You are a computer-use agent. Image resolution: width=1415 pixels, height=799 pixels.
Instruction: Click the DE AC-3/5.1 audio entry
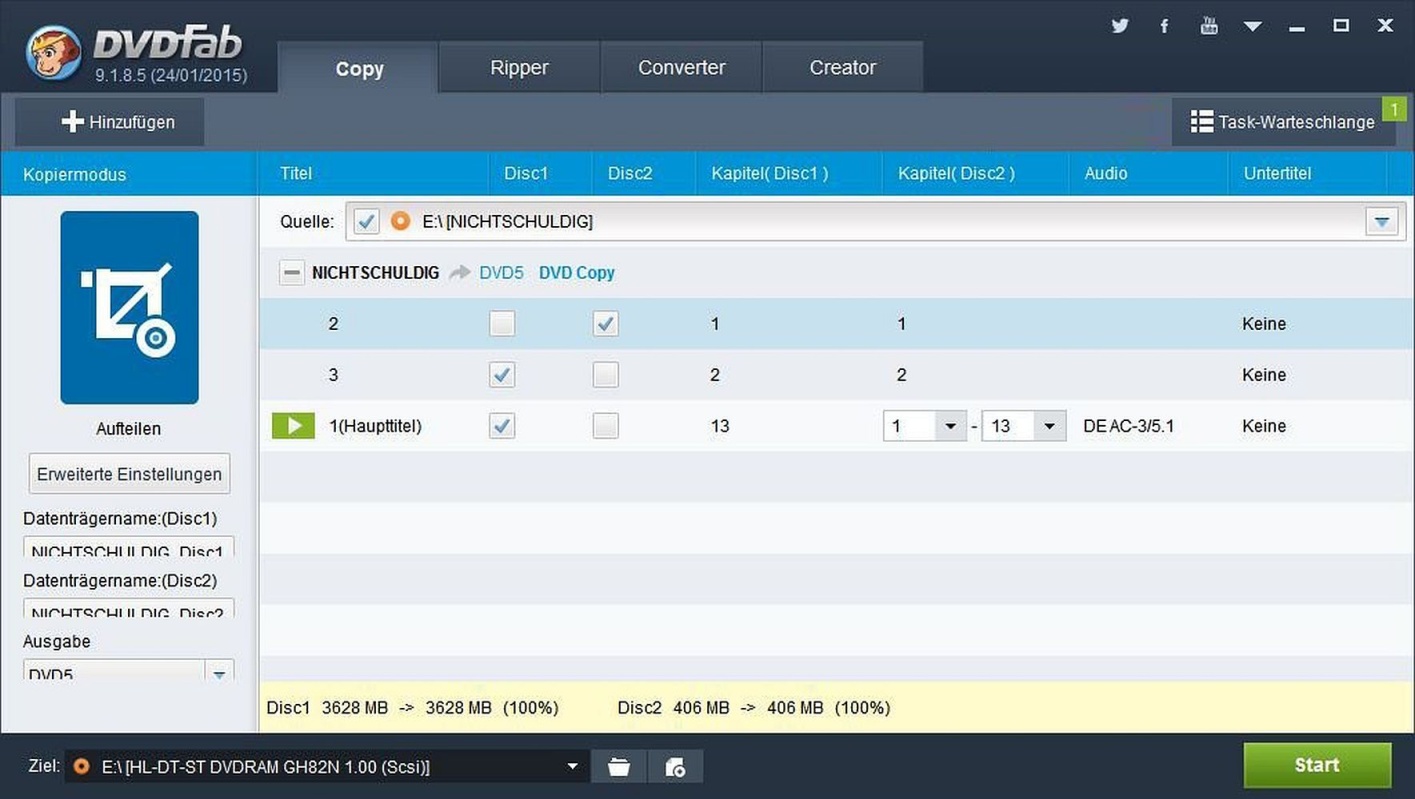click(1128, 426)
